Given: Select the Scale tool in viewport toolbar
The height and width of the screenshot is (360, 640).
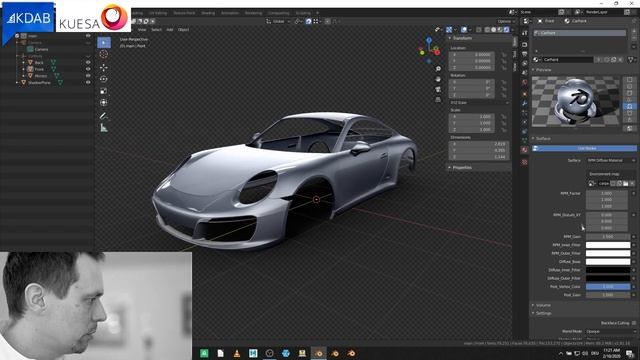Looking at the screenshot, I should pyautogui.click(x=104, y=91).
